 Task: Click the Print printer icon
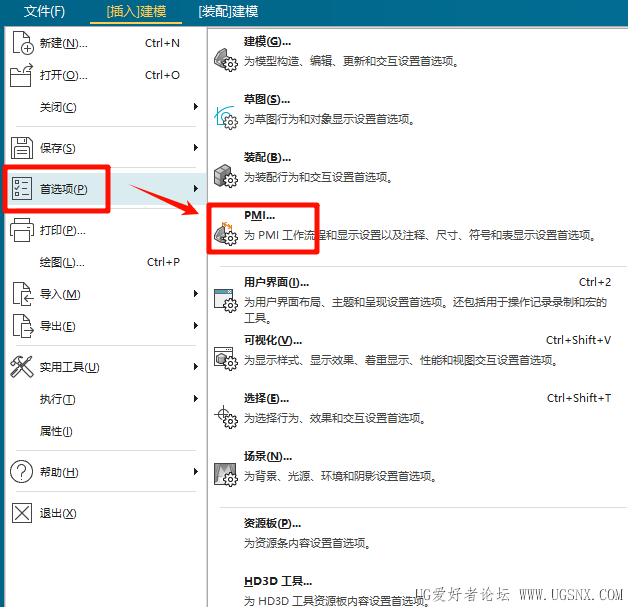click(x=22, y=230)
